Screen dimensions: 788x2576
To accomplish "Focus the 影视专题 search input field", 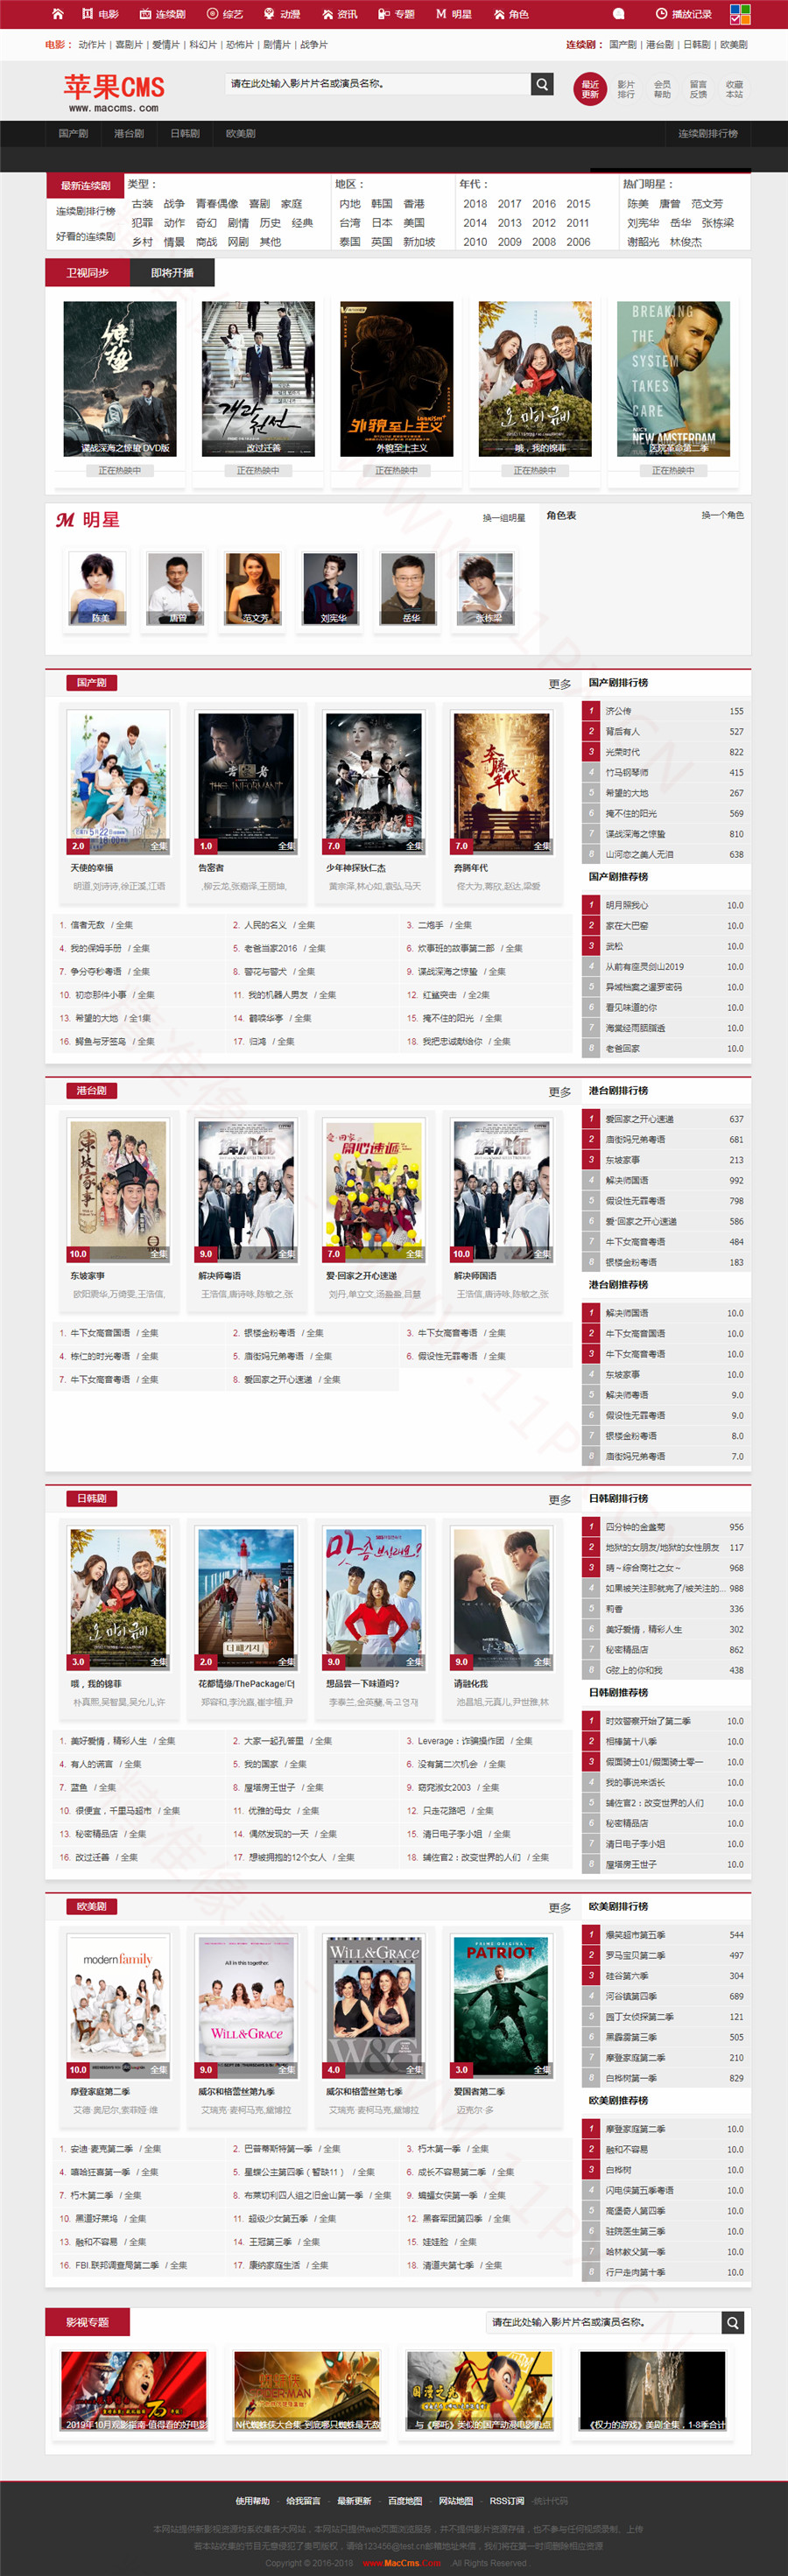I will pyautogui.click(x=604, y=2322).
